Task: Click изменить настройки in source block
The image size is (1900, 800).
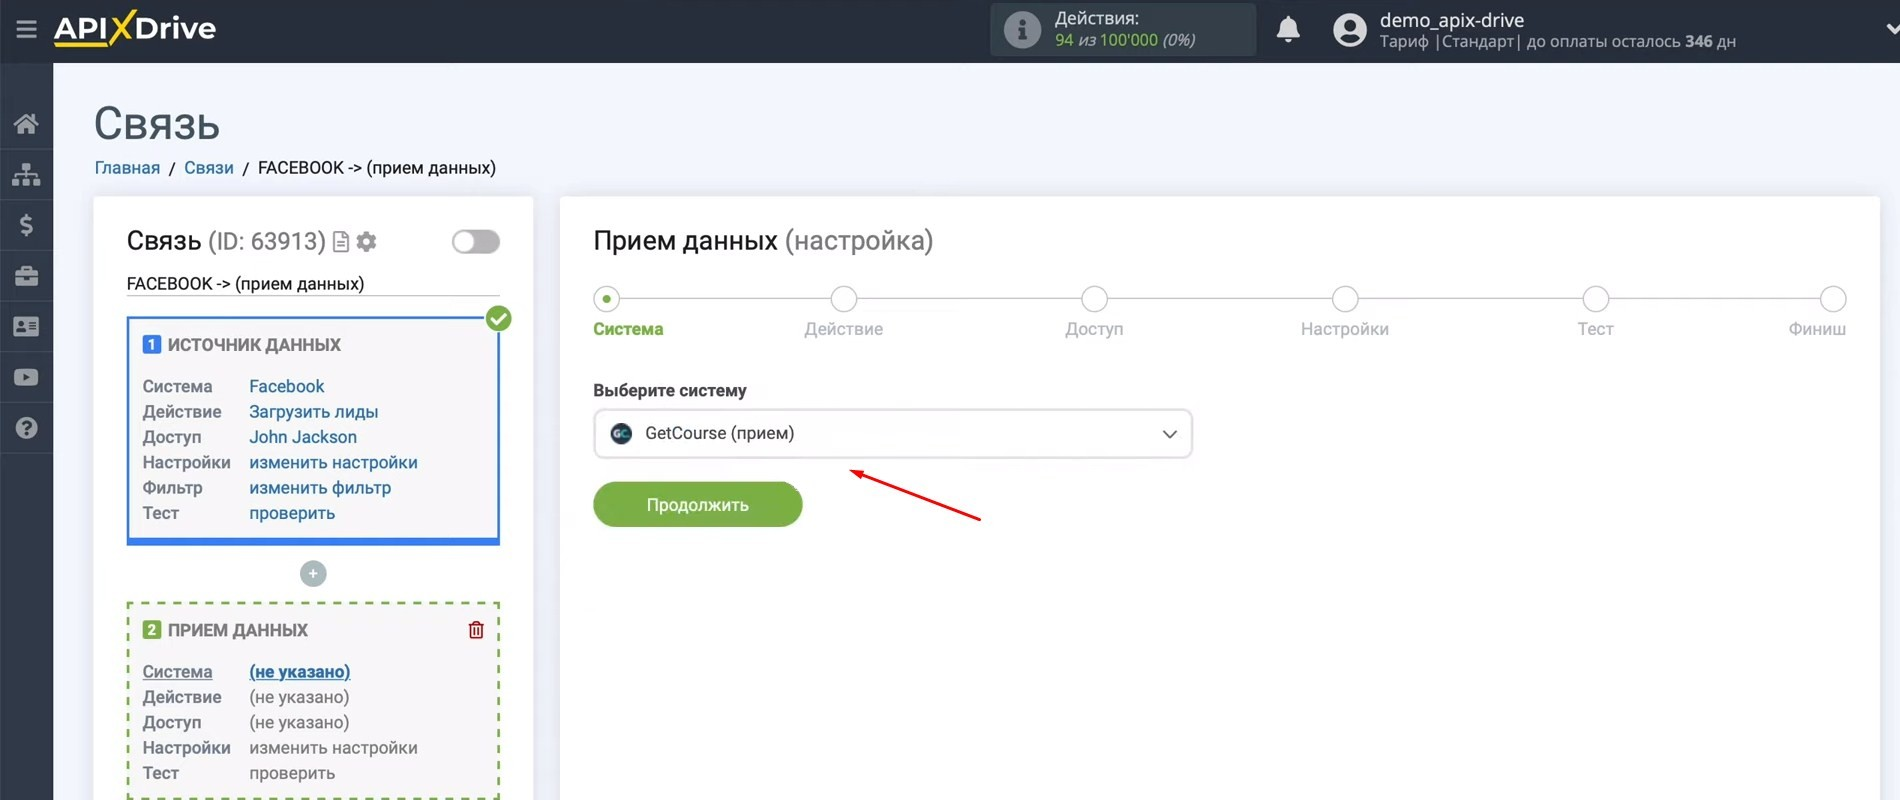Action: [x=333, y=463]
